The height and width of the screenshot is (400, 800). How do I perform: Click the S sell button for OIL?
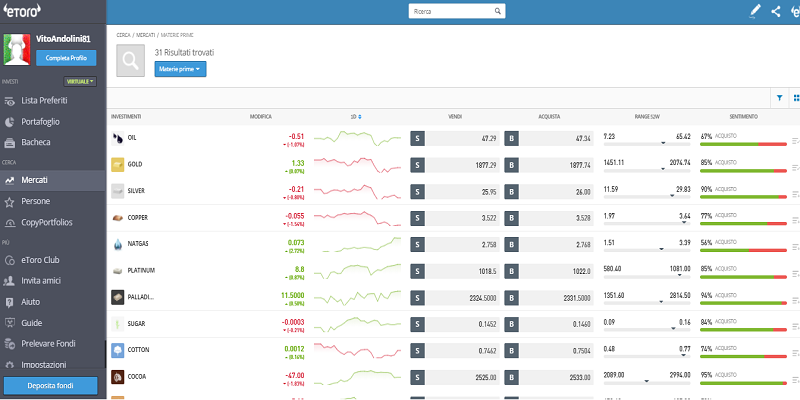coord(417,138)
